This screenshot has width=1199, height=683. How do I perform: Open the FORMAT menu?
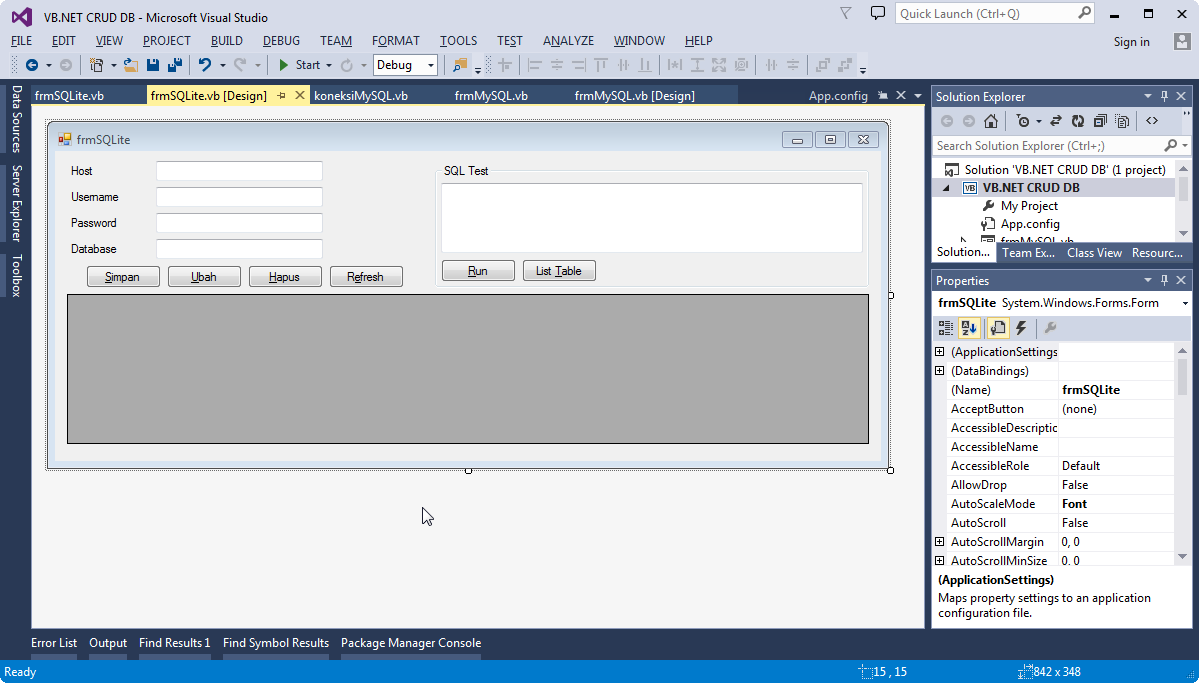(x=395, y=41)
